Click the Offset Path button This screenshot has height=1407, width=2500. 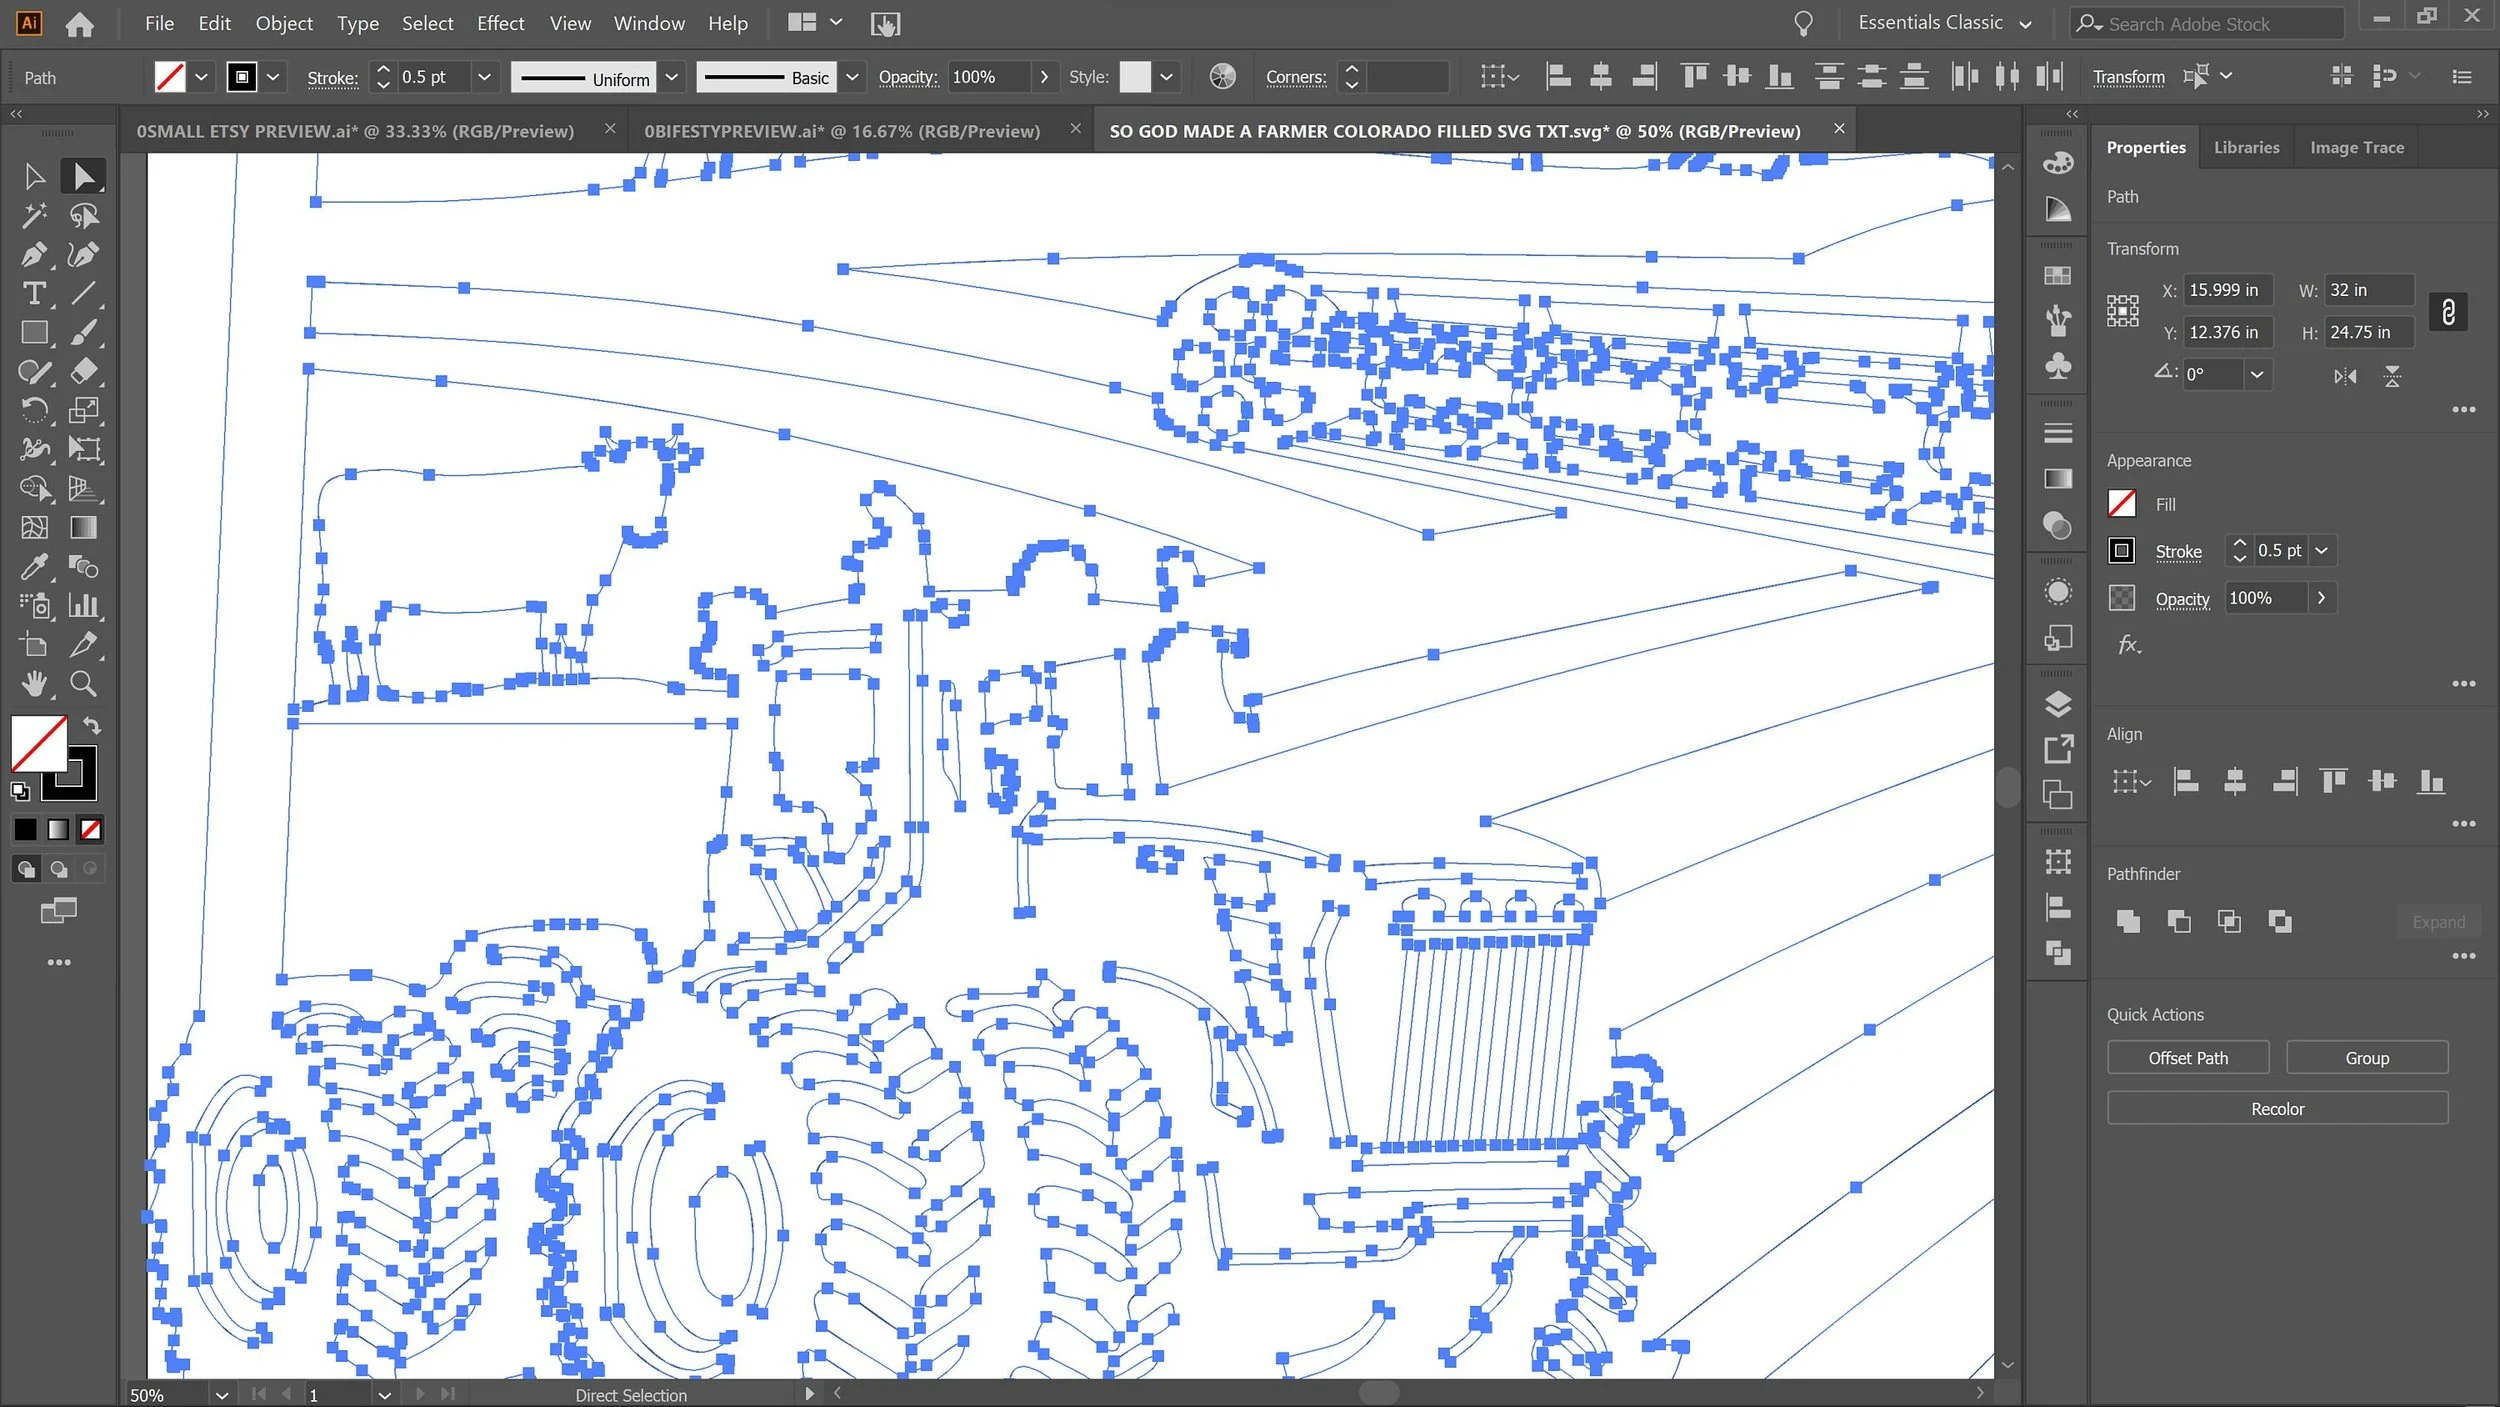tap(2187, 1058)
